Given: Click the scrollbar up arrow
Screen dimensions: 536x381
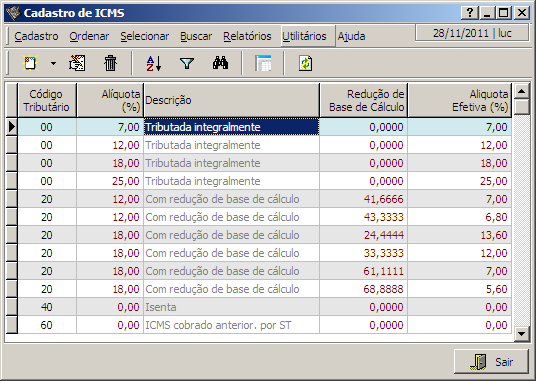Looking at the screenshot, I should pyautogui.click(x=521, y=91).
